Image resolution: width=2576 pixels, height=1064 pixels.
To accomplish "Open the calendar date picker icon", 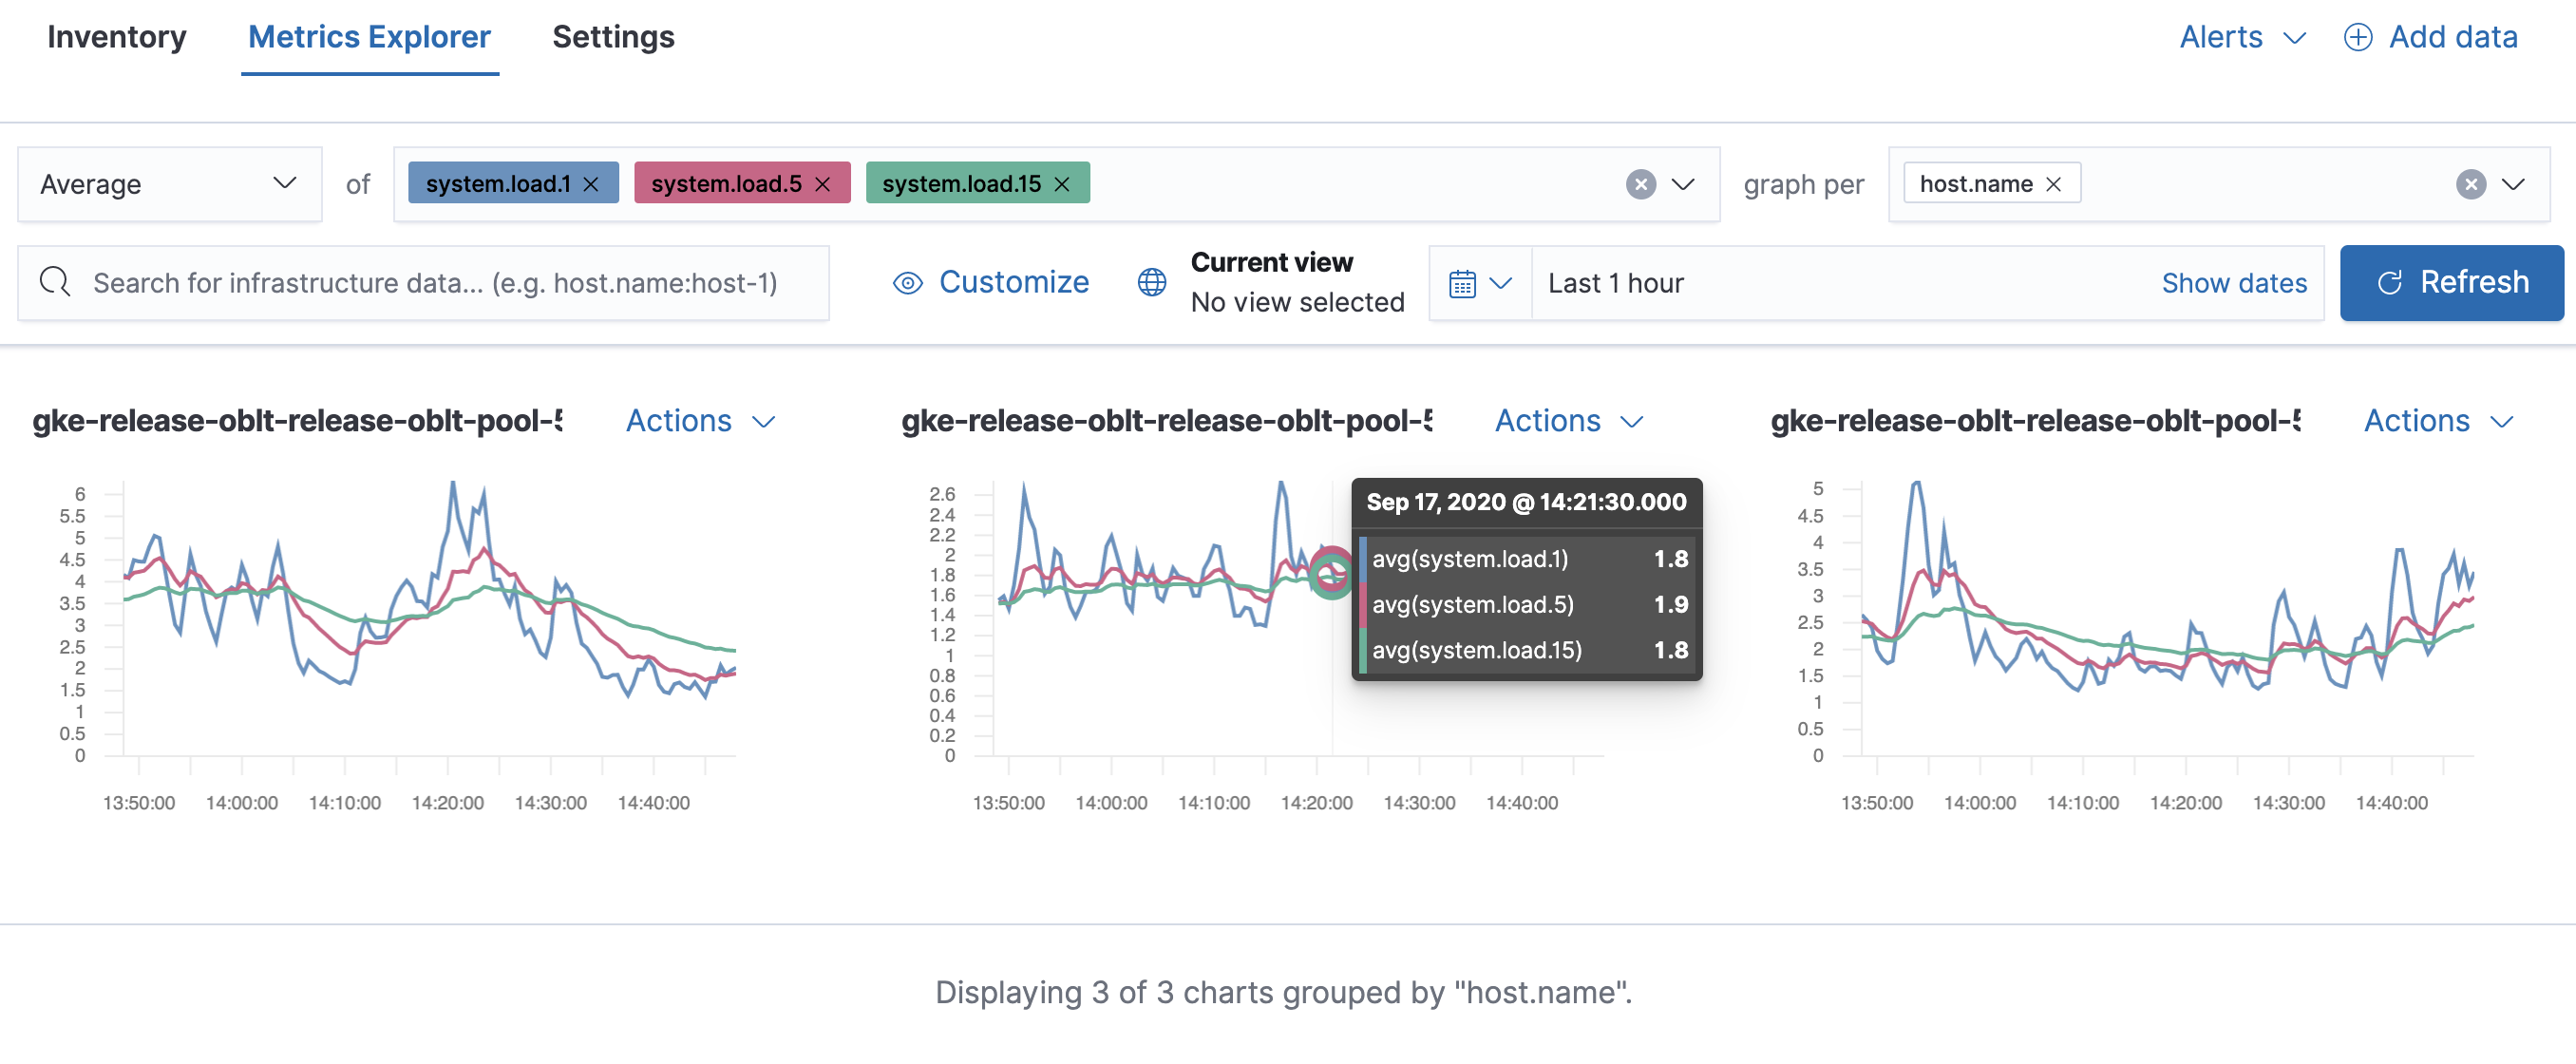I will [x=1463, y=282].
